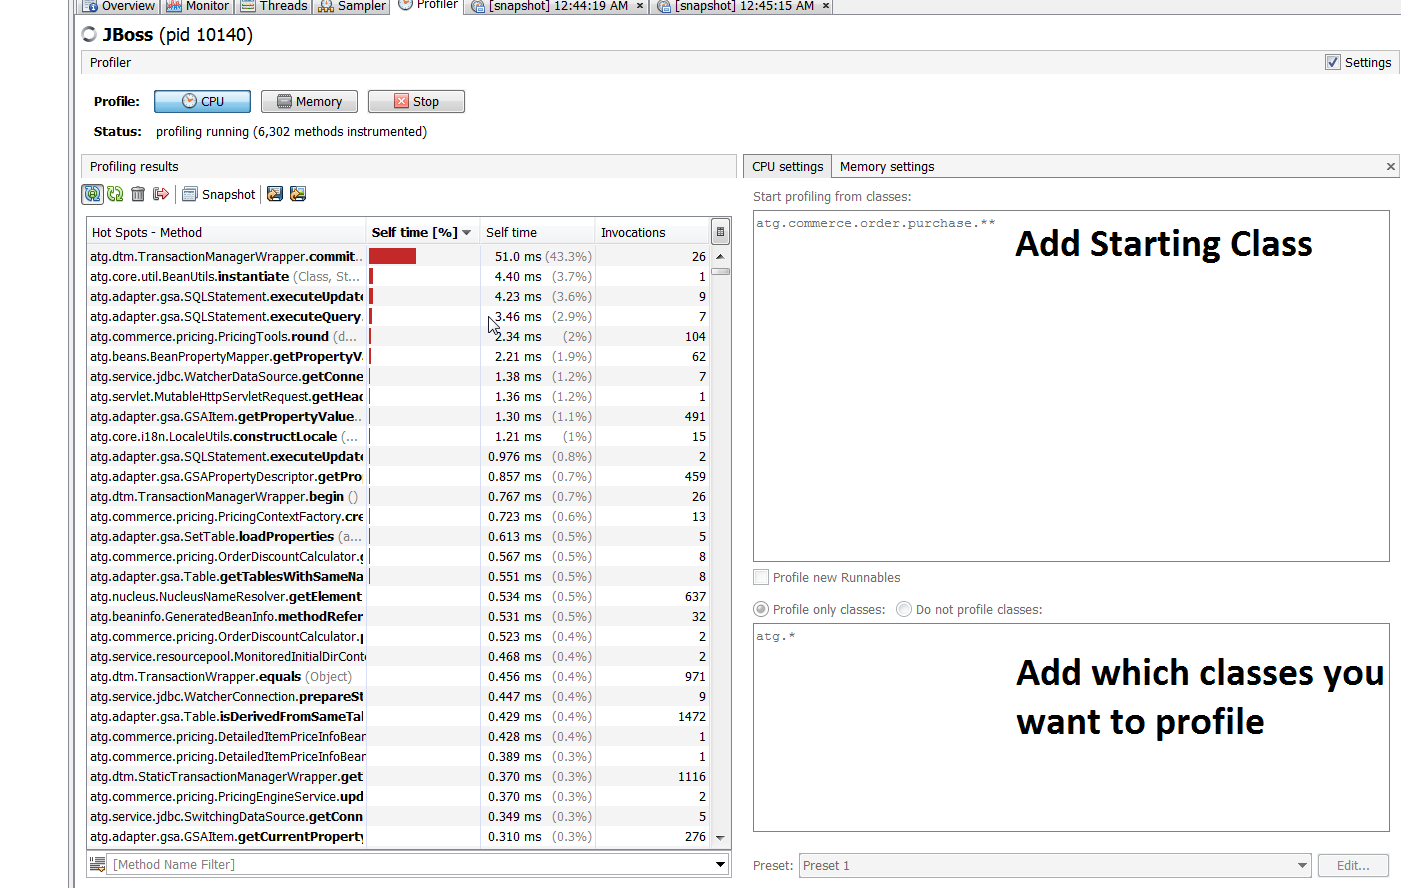The height and width of the screenshot is (888, 1401).
Task: Click the starting classes field containing atg.commerce.order.purchase.**
Action: click(x=1071, y=386)
